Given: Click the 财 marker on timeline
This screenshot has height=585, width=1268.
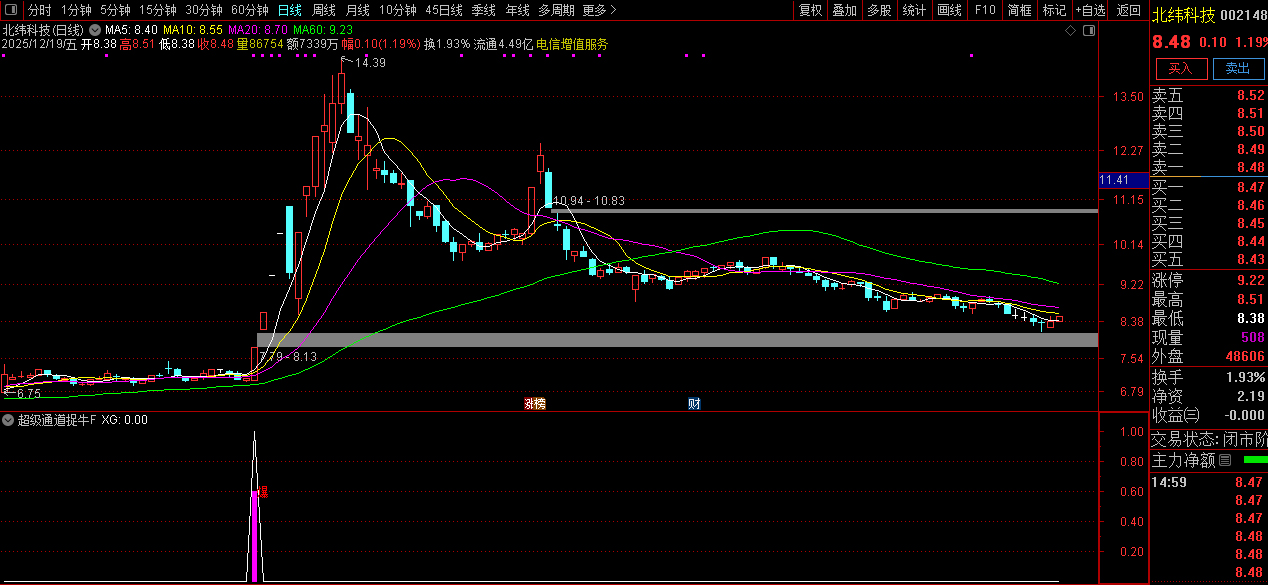Looking at the screenshot, I should (x=694, y=403).
